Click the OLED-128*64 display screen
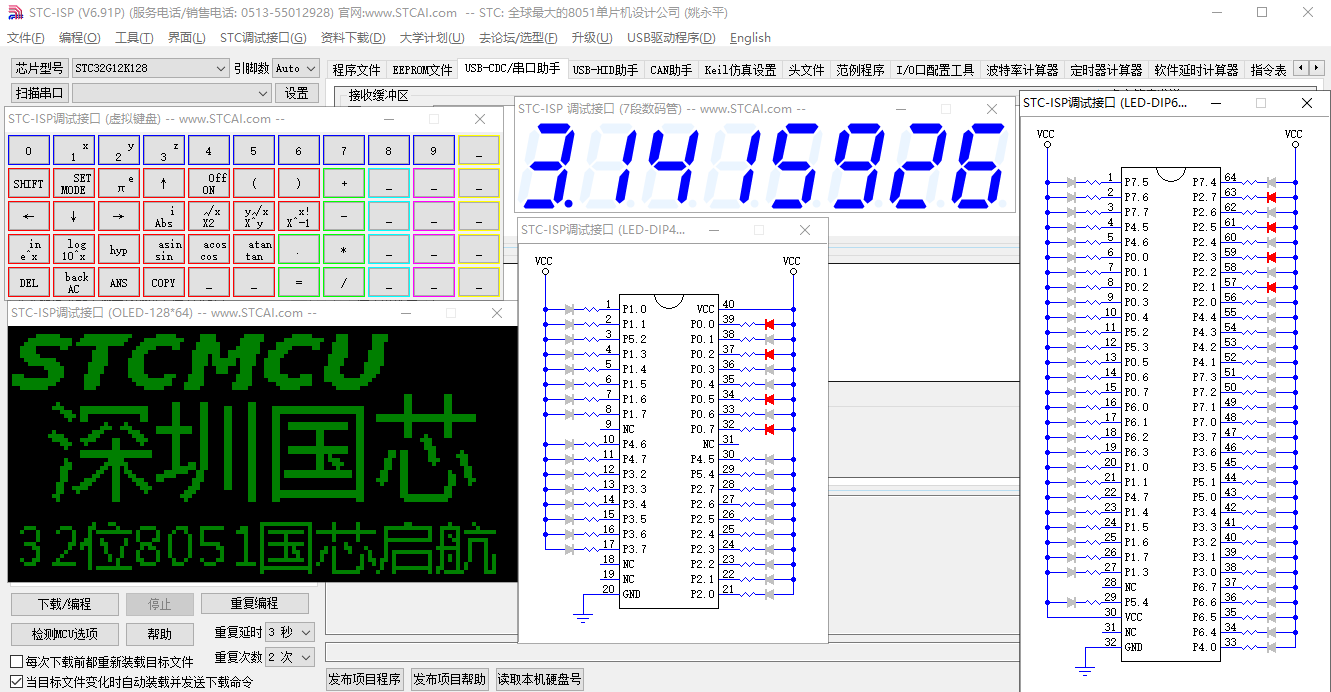 (262, 453)
